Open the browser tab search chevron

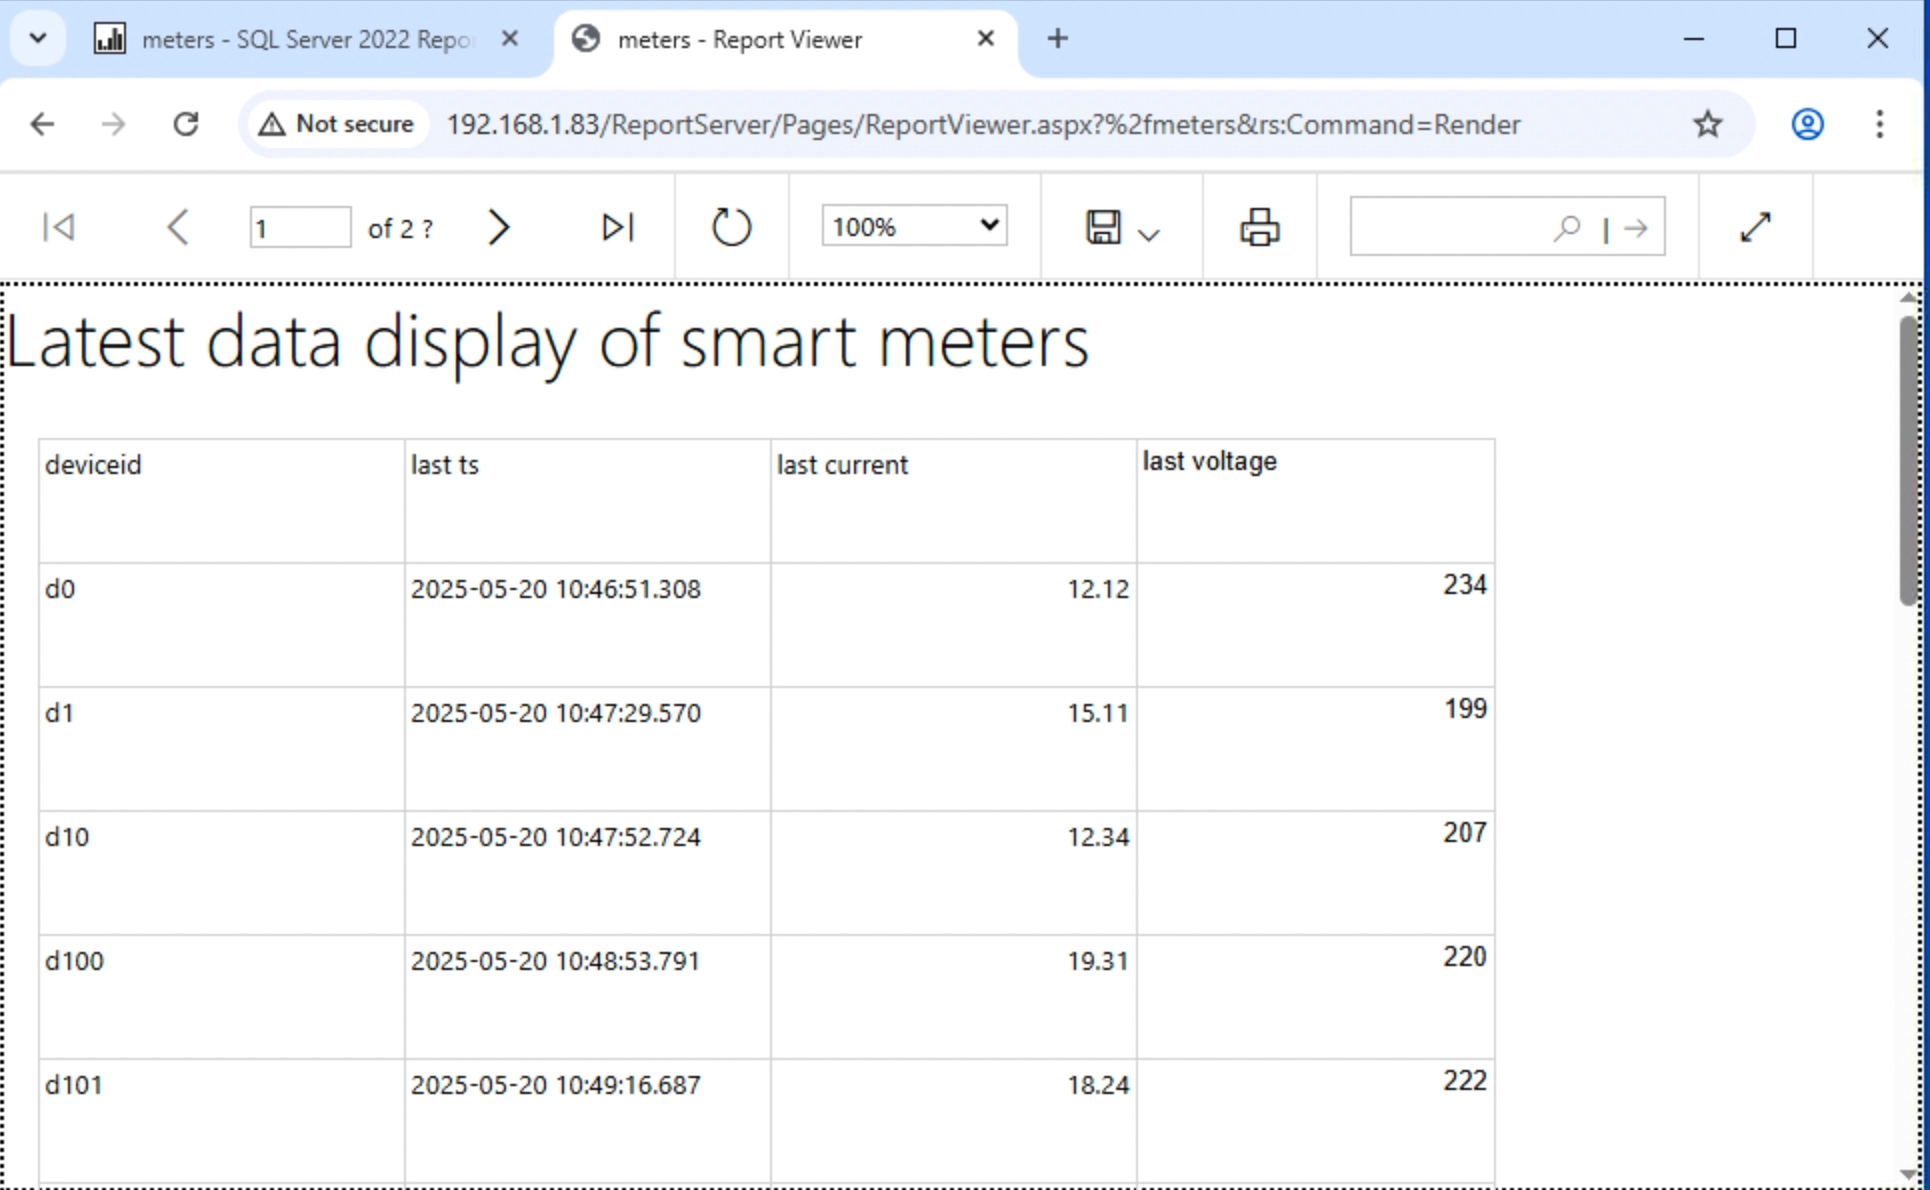click(x=38, y=39)
